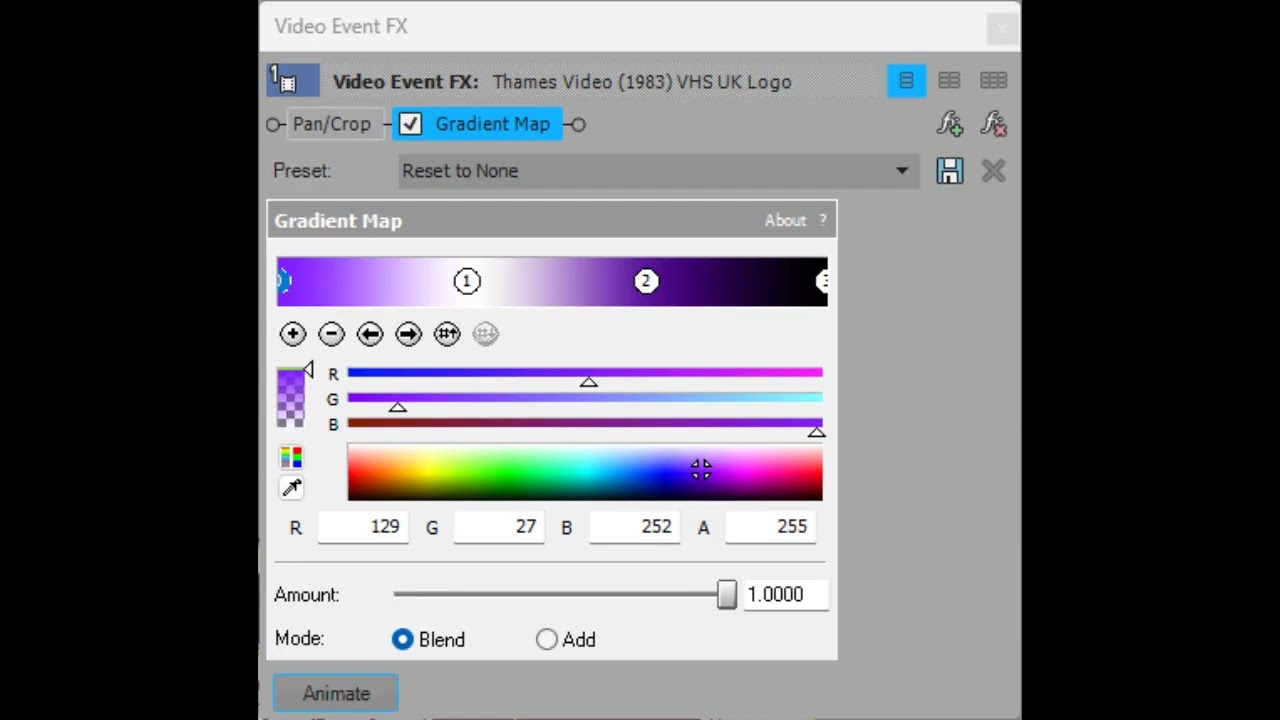Delete the current preset
1280x720 pixels.
[993, 171]
